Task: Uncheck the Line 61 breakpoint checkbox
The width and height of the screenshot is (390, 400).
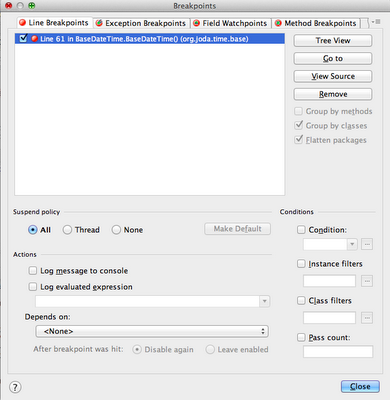Action: pos(23,38)
